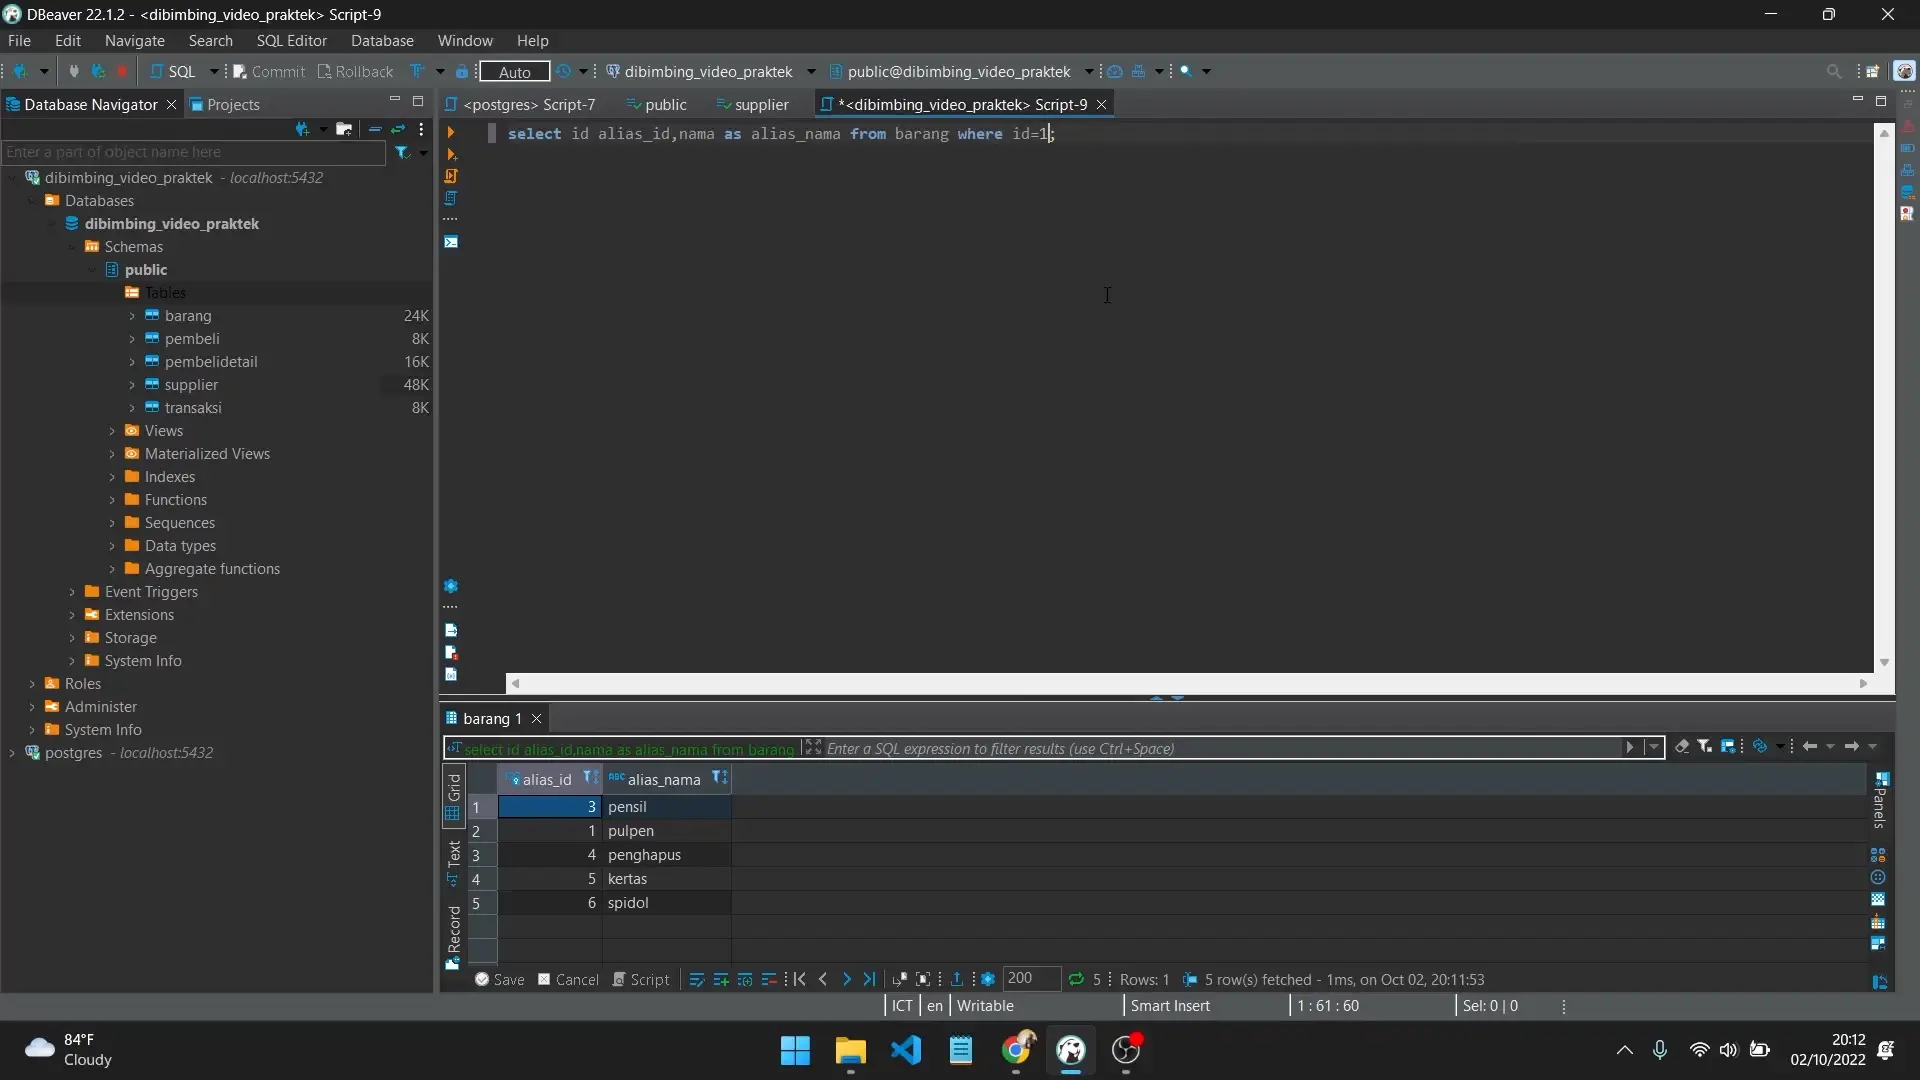Toggle the Panels side pane
Viewport: 1920px width, 1080px height.
coord(1880,800)
